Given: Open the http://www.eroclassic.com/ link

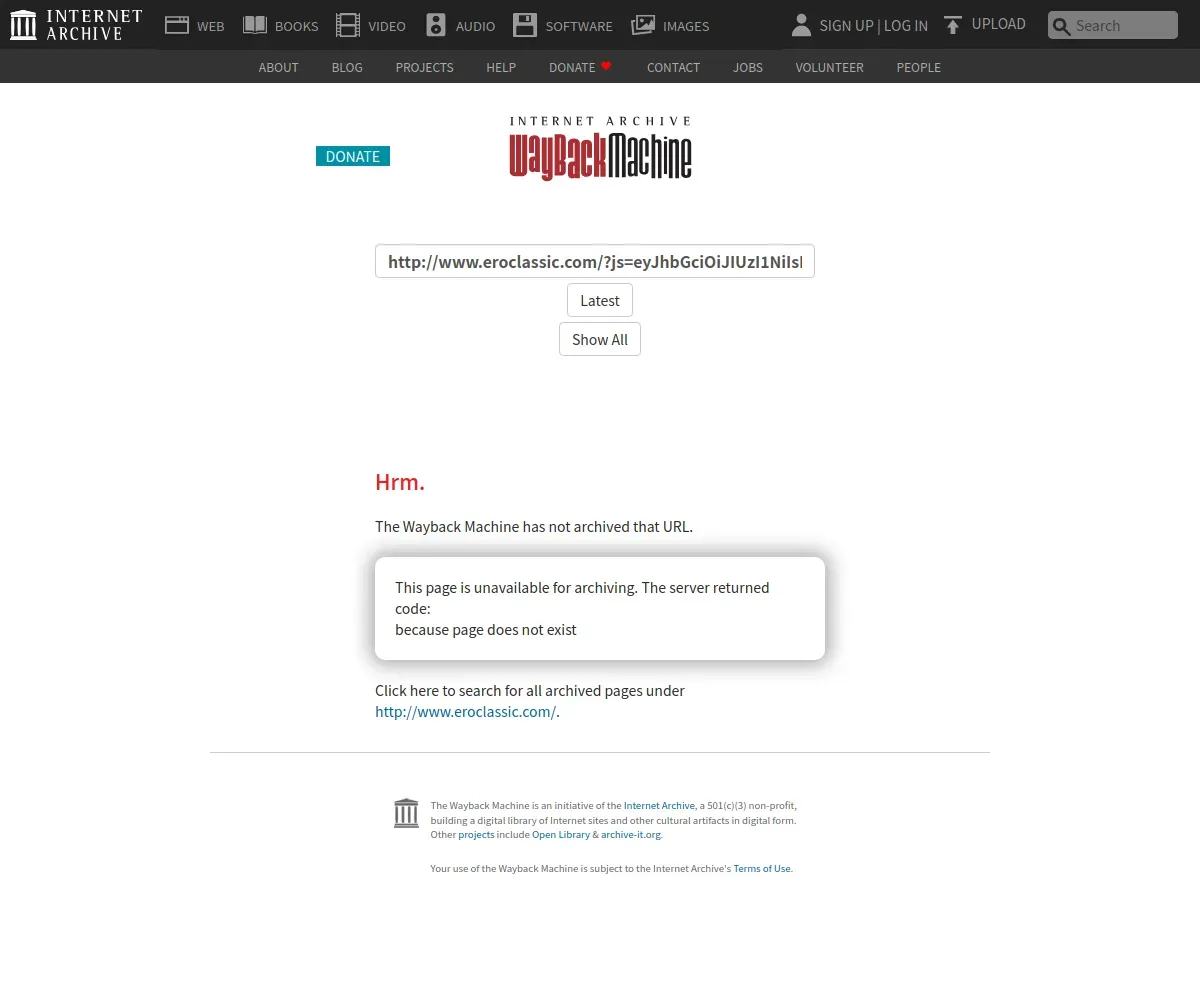Looking at the screenshot, I should pos(465,712).
